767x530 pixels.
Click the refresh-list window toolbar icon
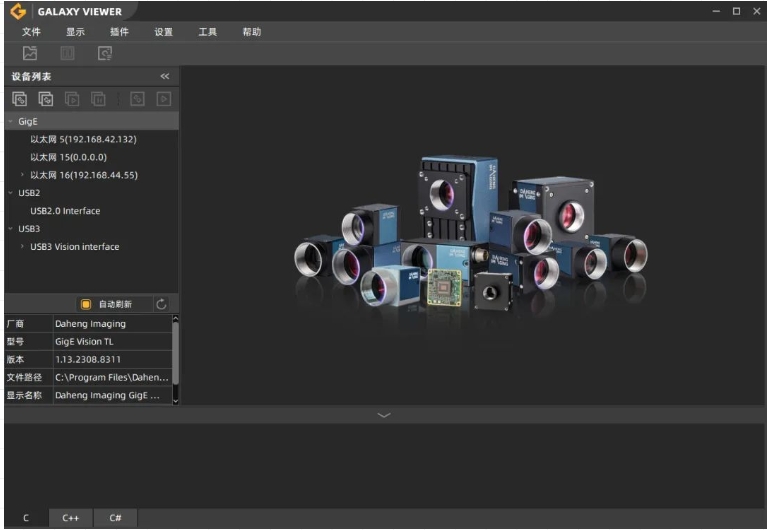pos(105,53)
